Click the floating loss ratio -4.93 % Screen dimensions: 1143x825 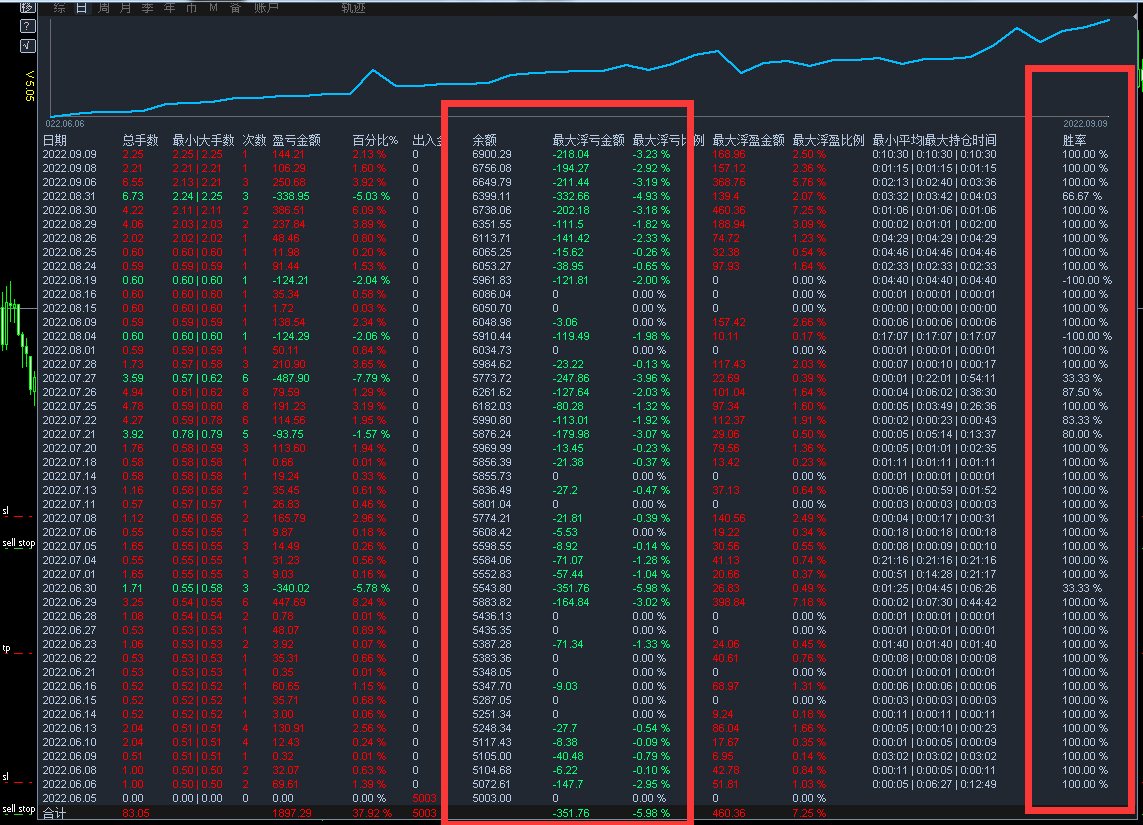coord(651,196)
